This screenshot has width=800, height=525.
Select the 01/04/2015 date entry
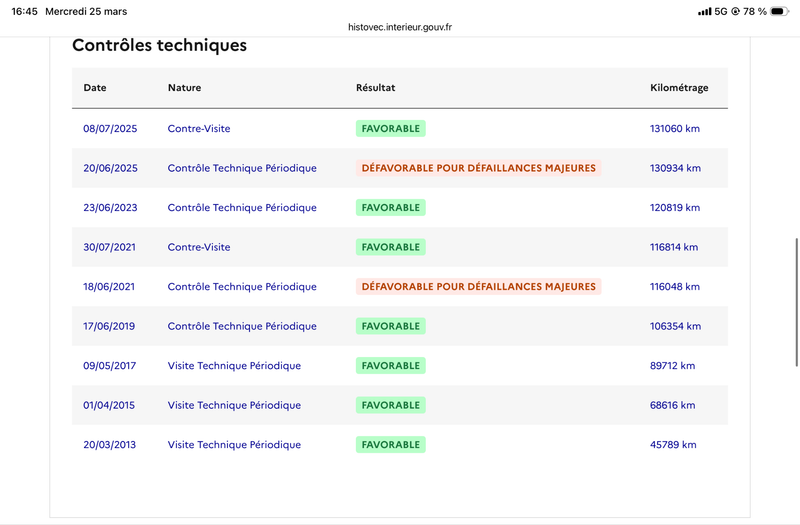pyautogui.click(x=109, y=405)
